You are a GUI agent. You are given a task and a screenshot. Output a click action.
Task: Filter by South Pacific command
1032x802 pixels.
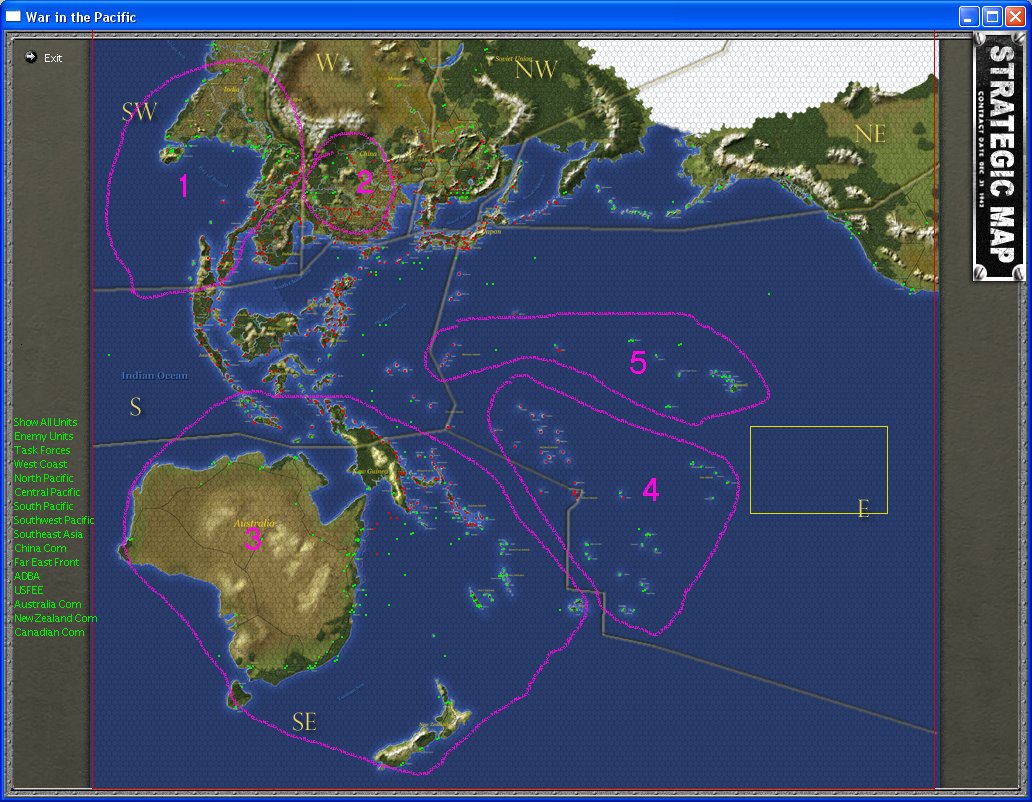43,506
